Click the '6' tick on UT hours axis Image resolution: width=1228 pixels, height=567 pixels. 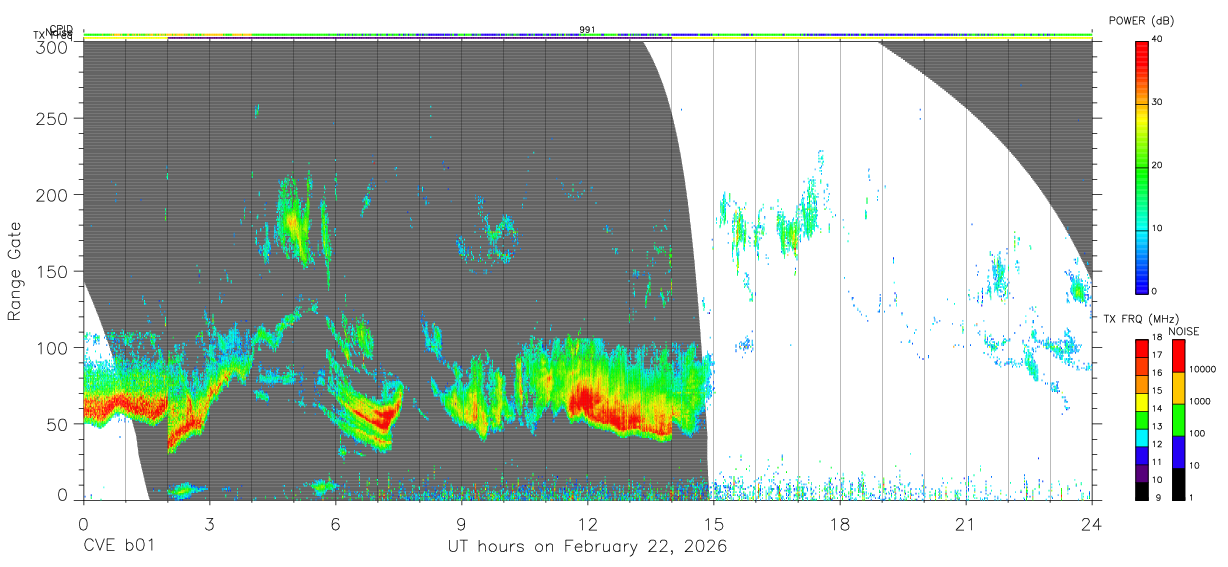point(335,523)
